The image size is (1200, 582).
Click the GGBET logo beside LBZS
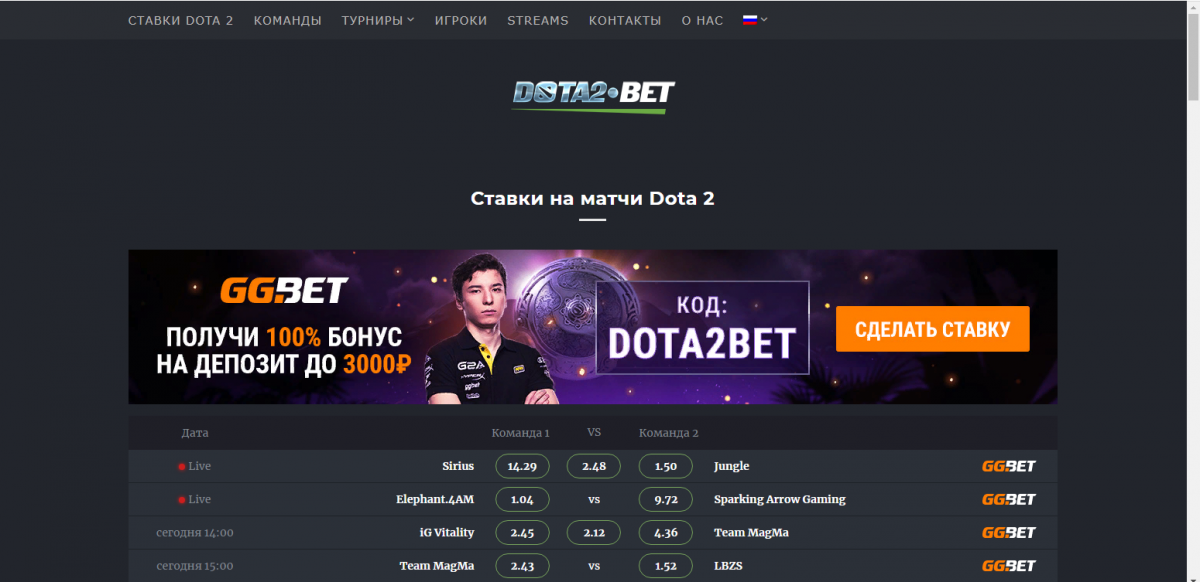[1009, 565]
